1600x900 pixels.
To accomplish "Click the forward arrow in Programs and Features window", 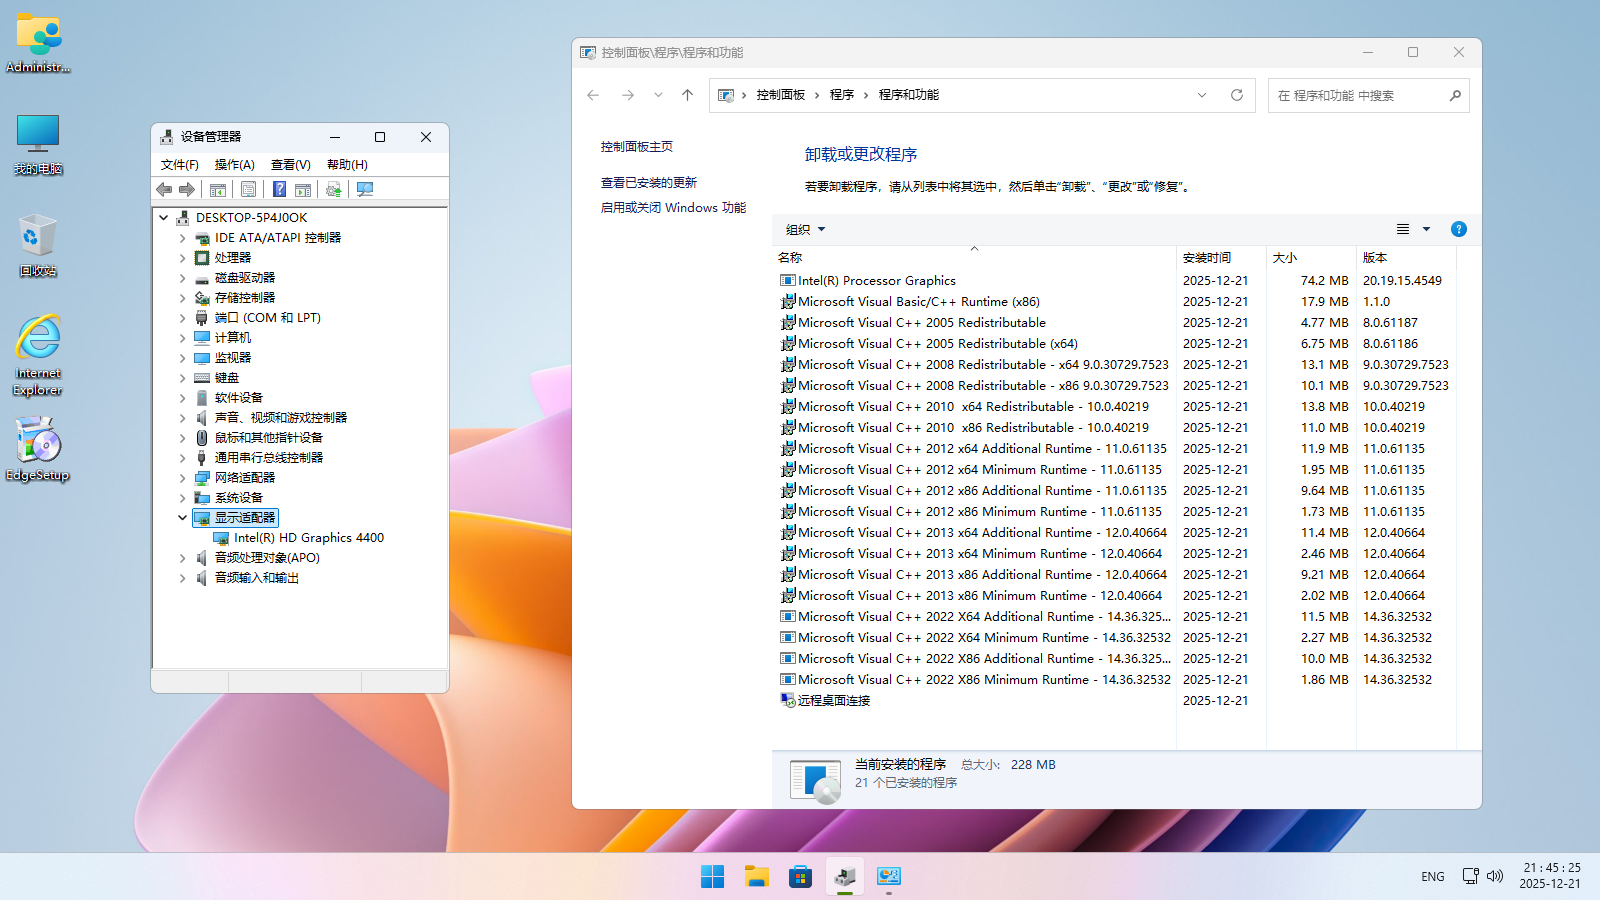I will point(628,95).
